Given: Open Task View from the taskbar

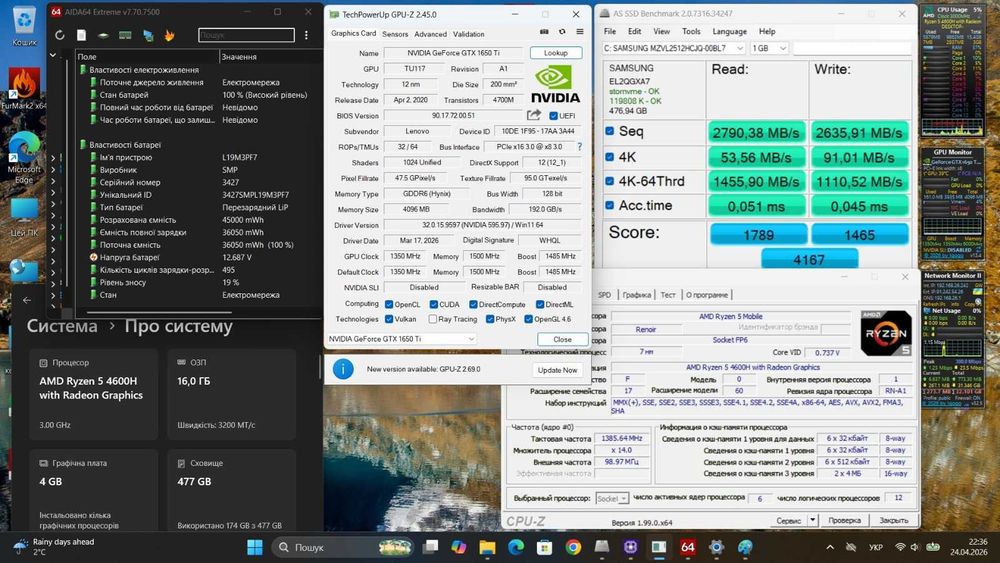Looking at the screenshot, I should click(431, 547).
